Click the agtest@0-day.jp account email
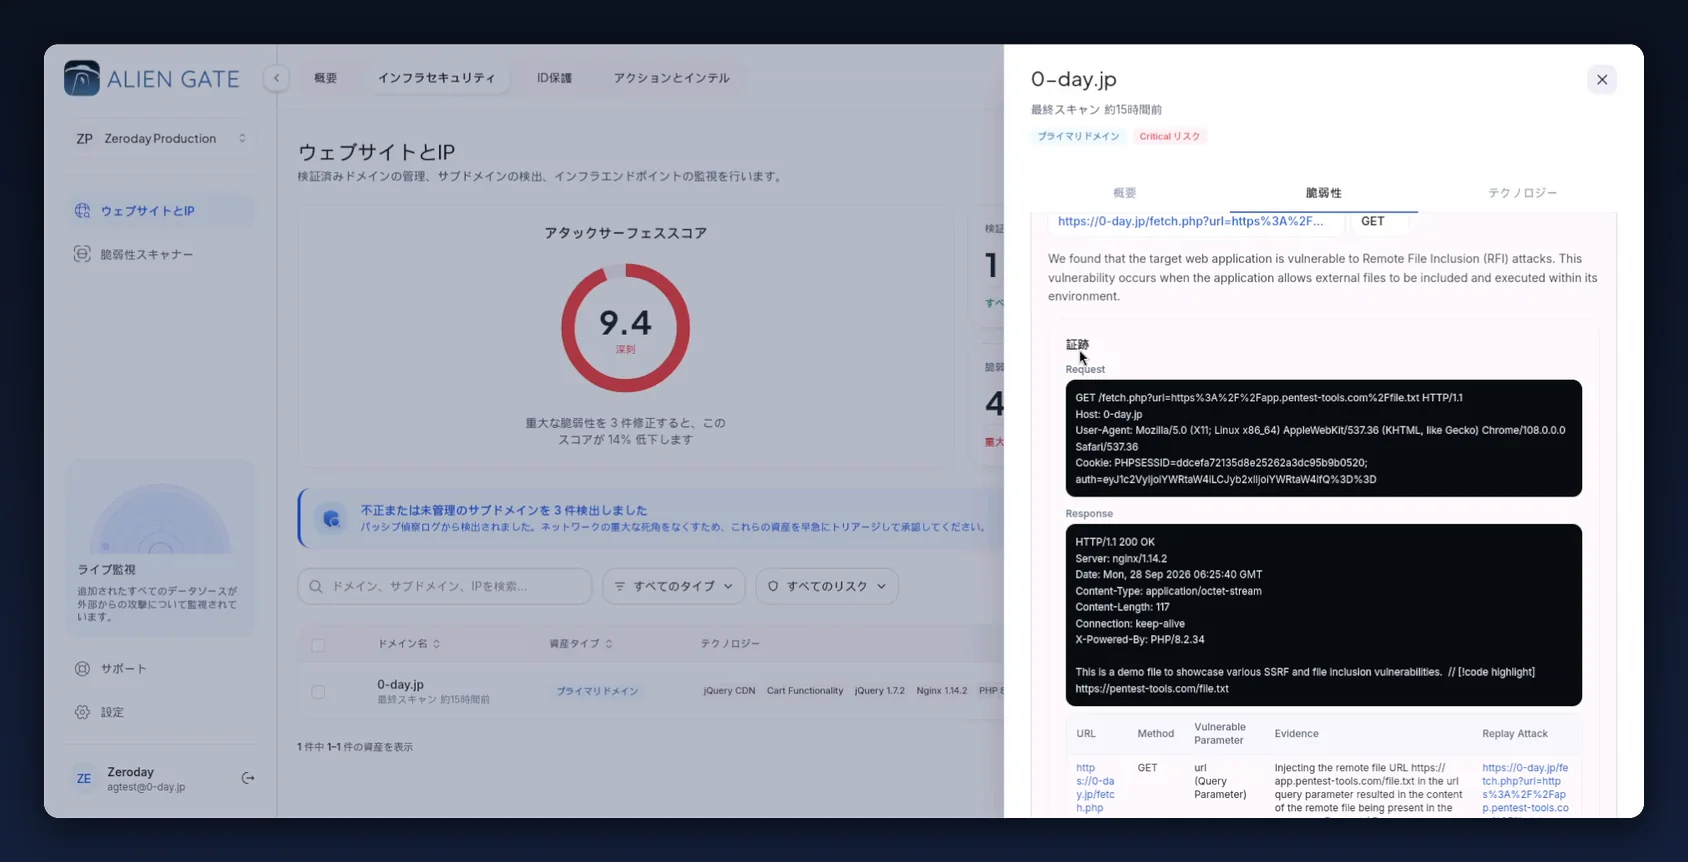 [x=146, y=787]
